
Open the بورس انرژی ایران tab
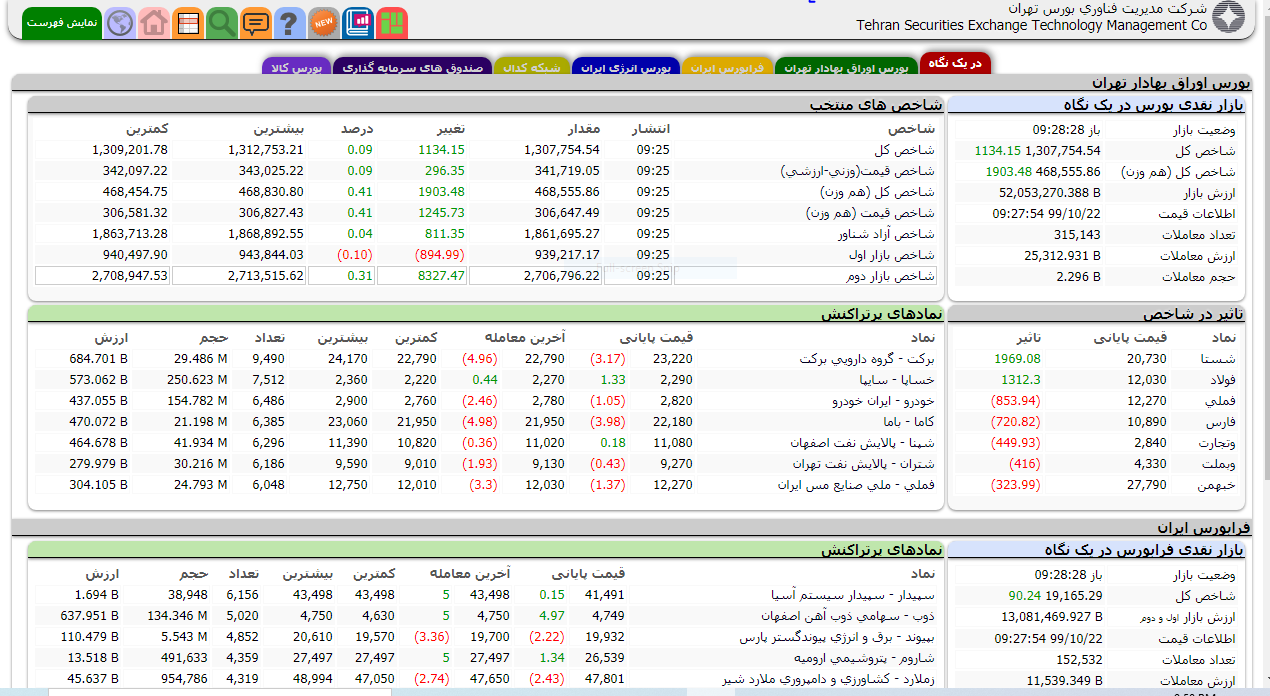tap(625, 68)
